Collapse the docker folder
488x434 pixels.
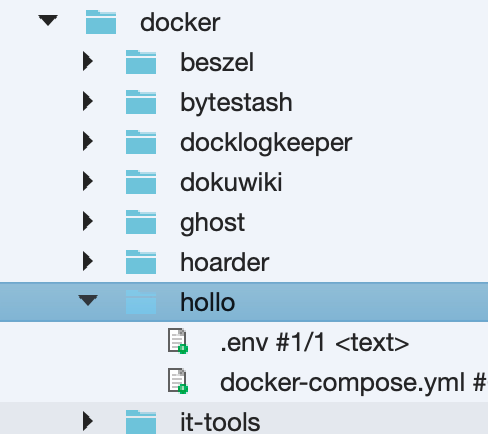[48, 20]
